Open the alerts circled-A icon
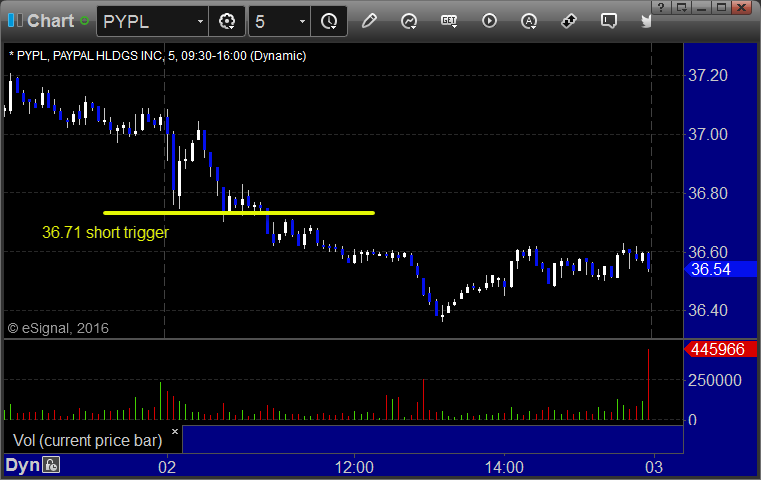Viewport: 761px width, 480px height. click(529, 21)
